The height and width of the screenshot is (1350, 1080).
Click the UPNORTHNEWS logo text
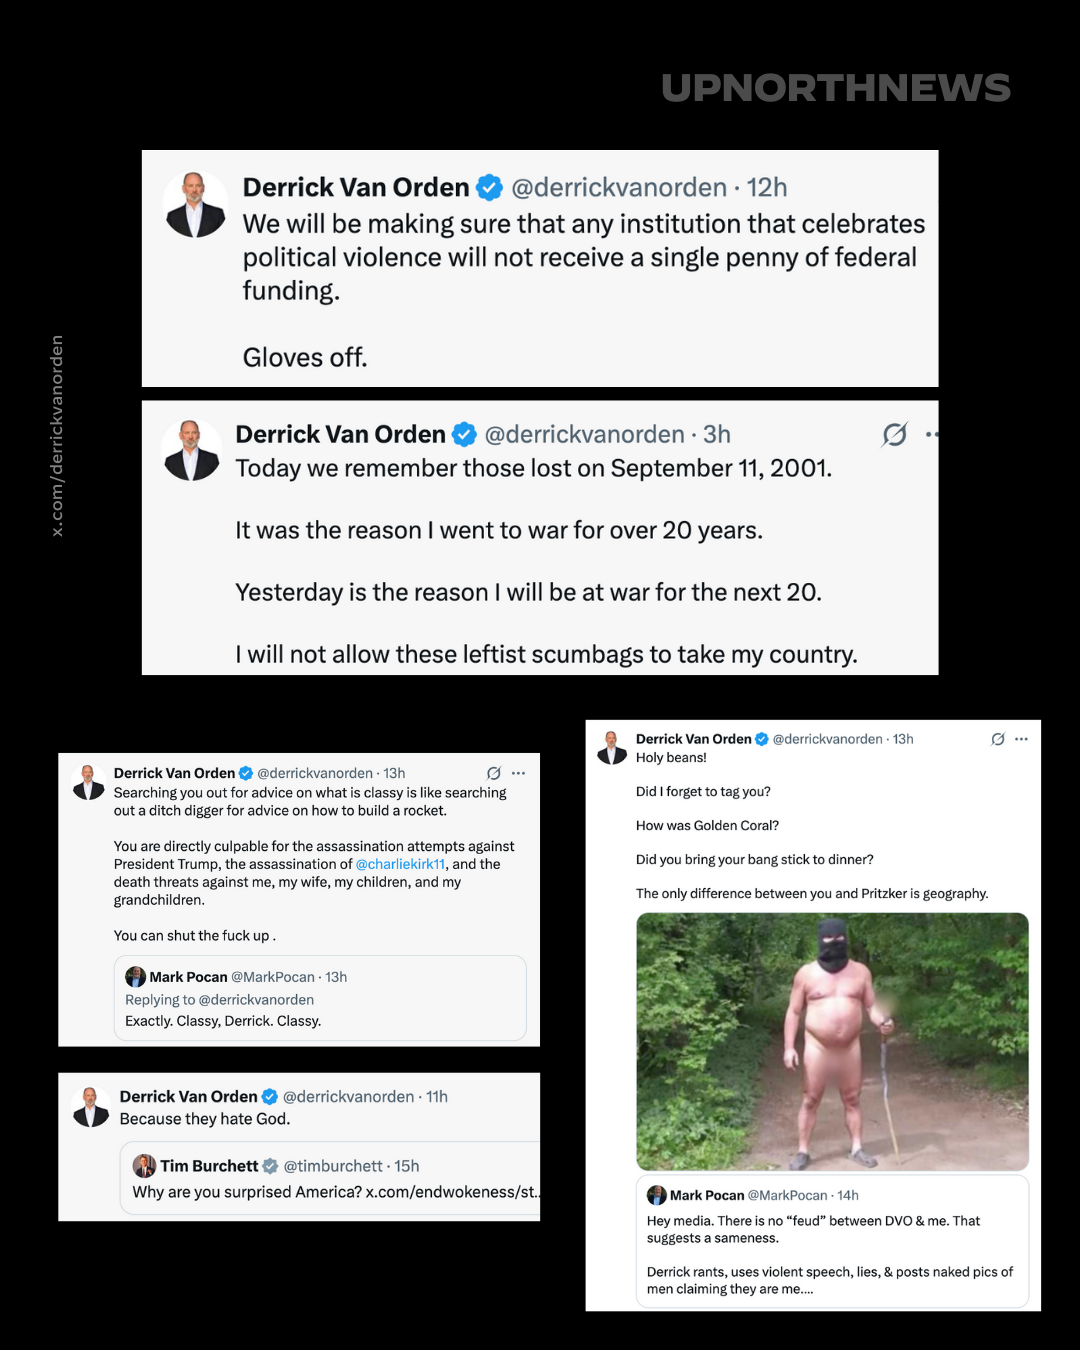tap(836, 88)
